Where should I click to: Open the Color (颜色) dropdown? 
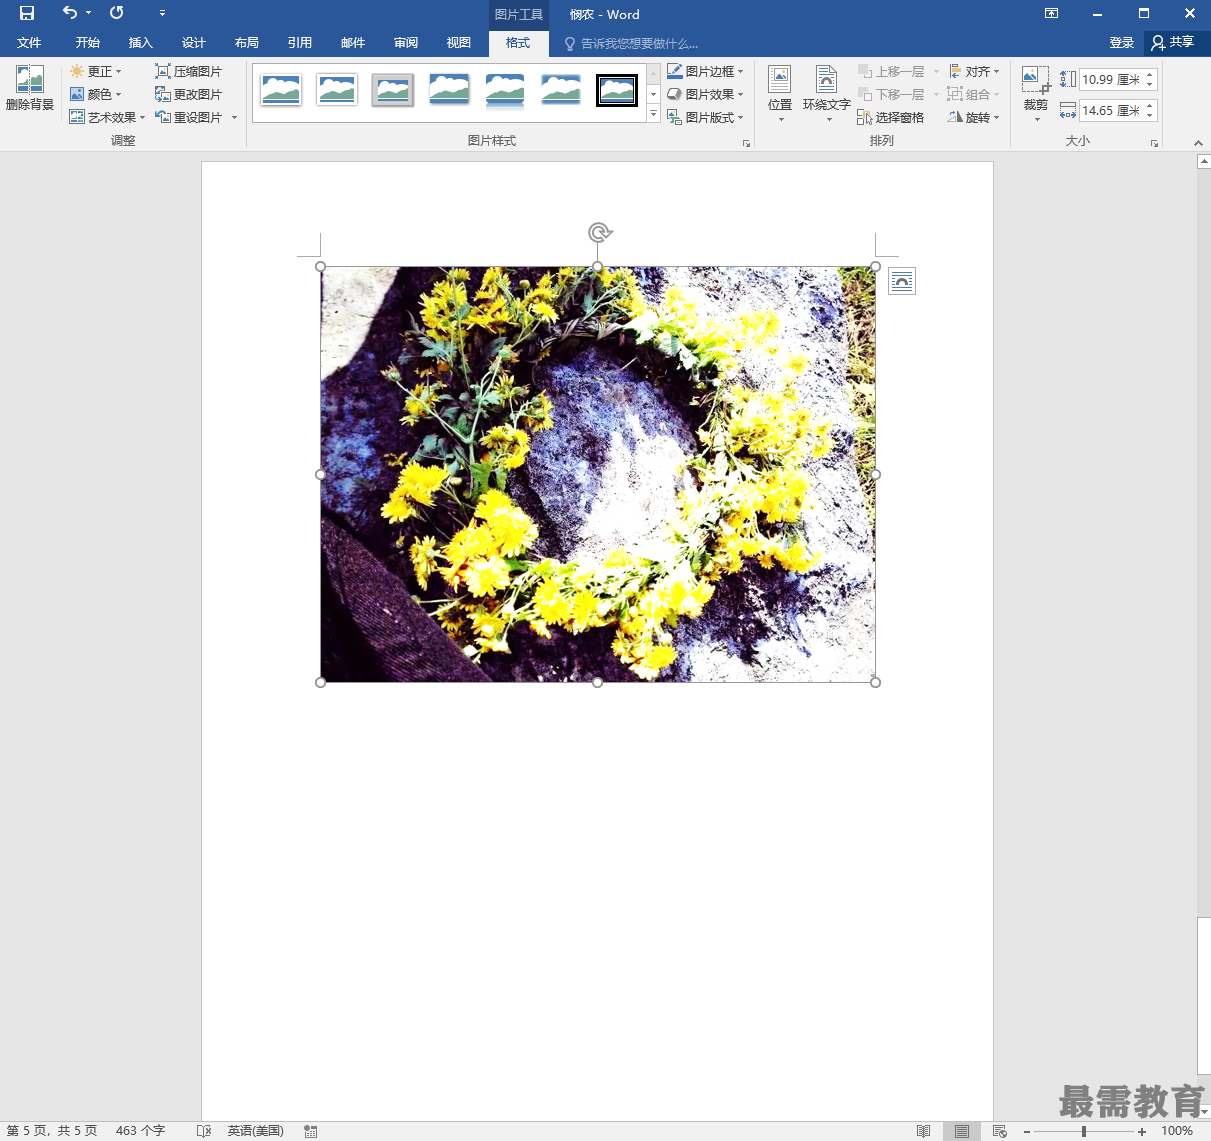point(96,94)
